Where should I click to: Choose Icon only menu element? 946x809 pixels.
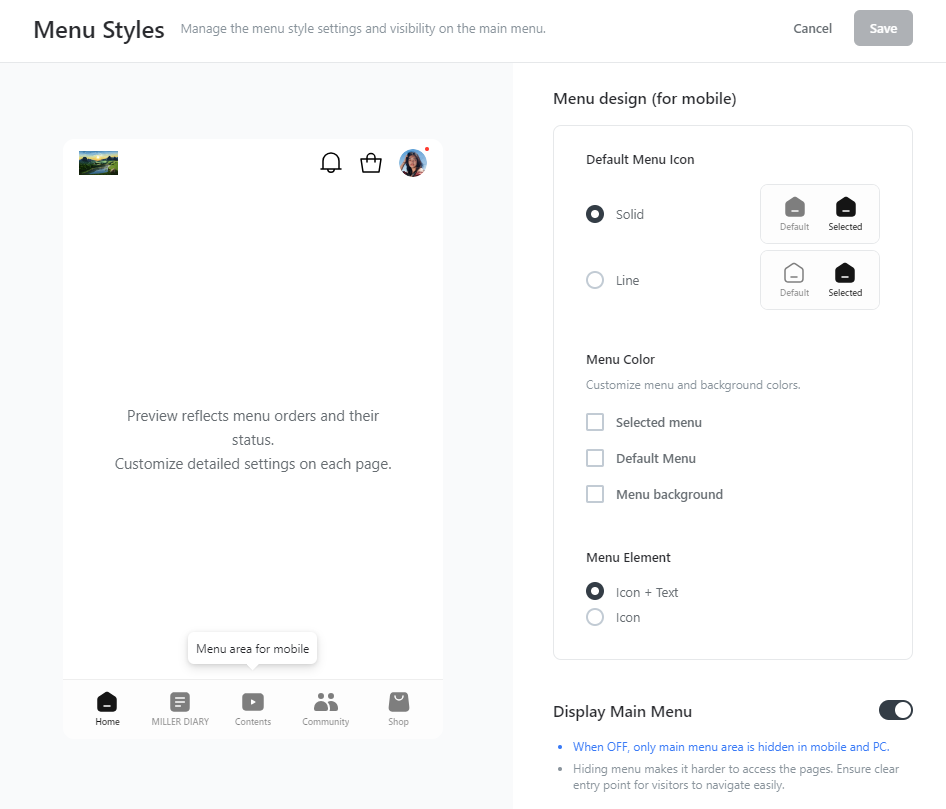595,618
